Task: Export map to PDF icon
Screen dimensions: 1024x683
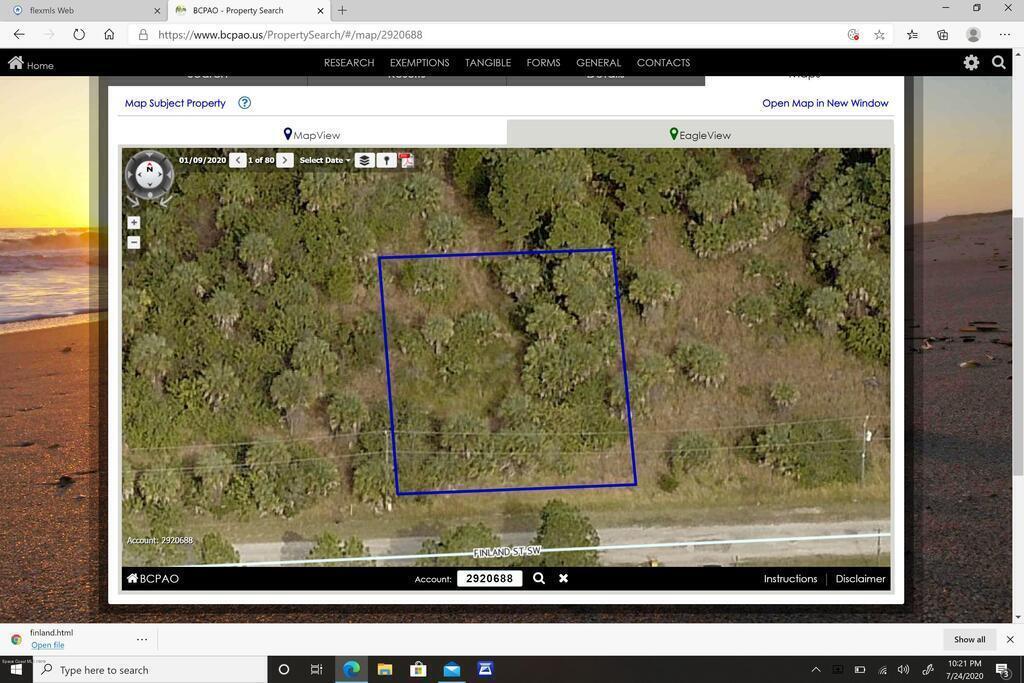Action: click(407, 160)
